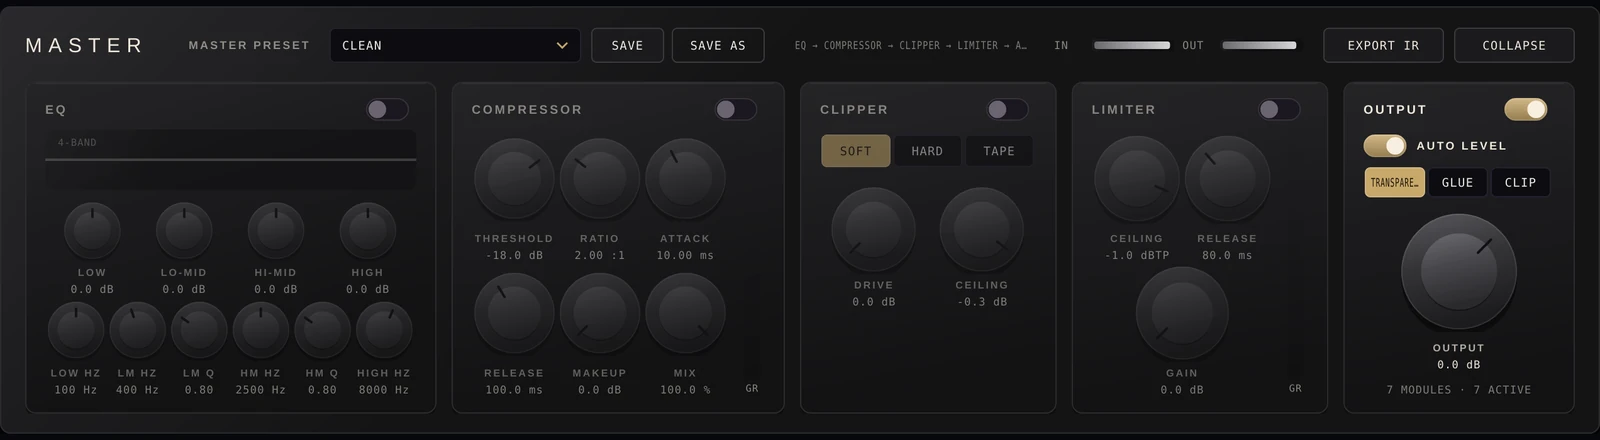Viewport: 1600px width, 440px height.
Task: Click the HIGH HZ frequency knob
Action: [x=384, y=330]
